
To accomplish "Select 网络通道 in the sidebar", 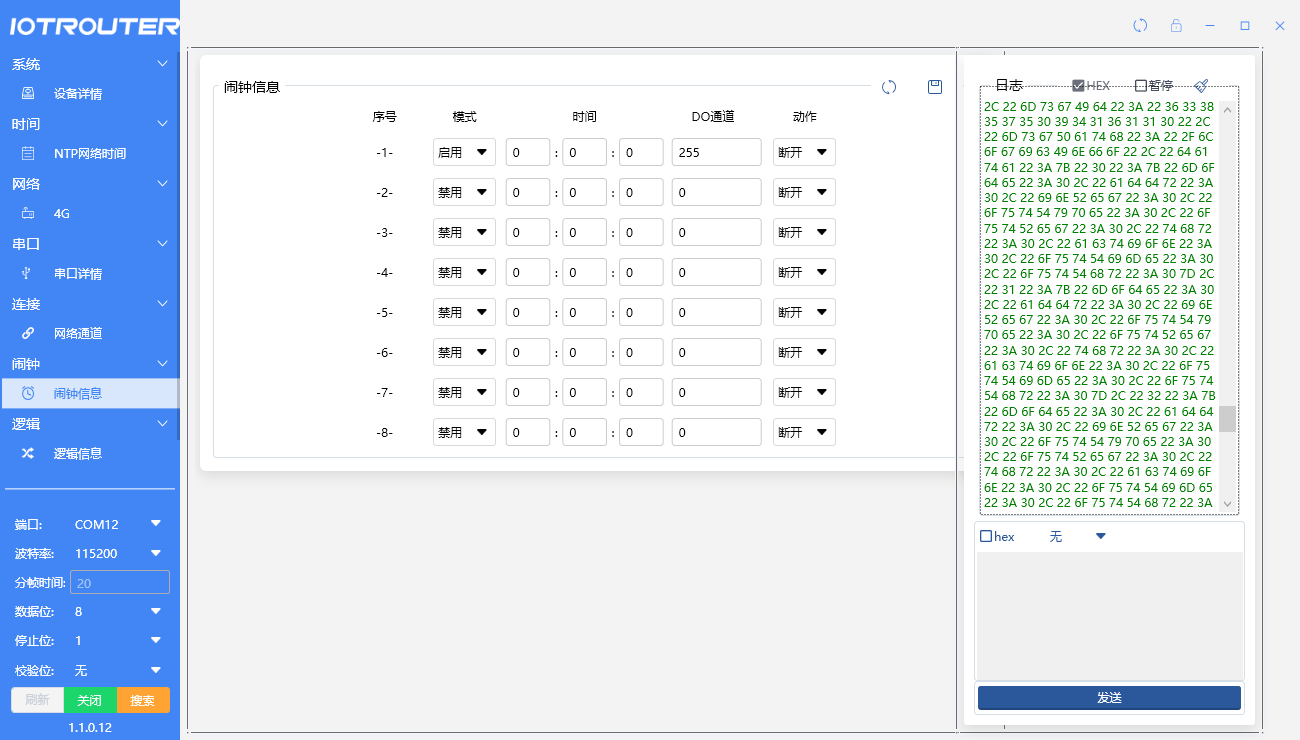I will tap(78, 334).
